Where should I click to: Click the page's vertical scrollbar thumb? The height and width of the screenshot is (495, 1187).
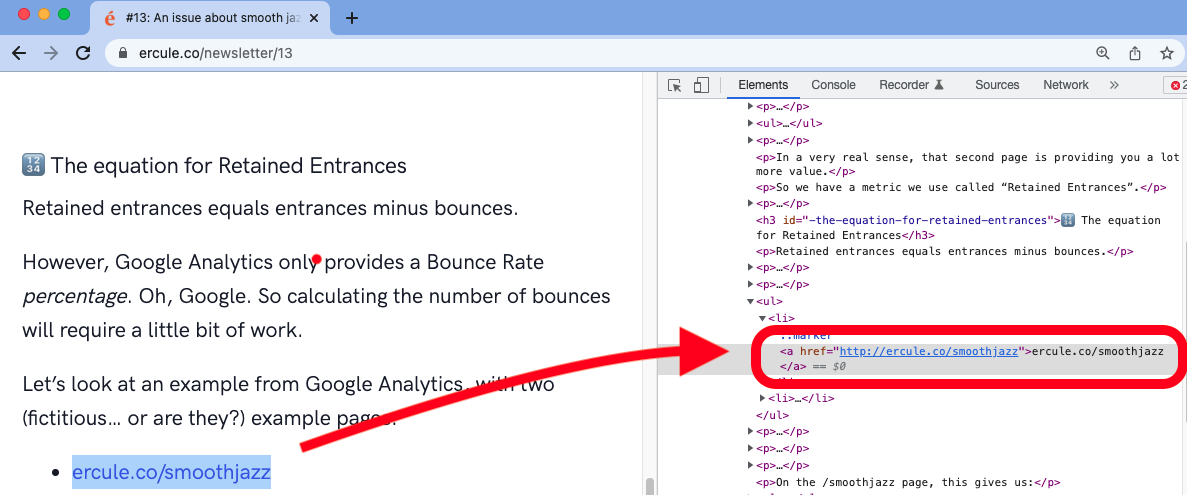pos(649,485)
